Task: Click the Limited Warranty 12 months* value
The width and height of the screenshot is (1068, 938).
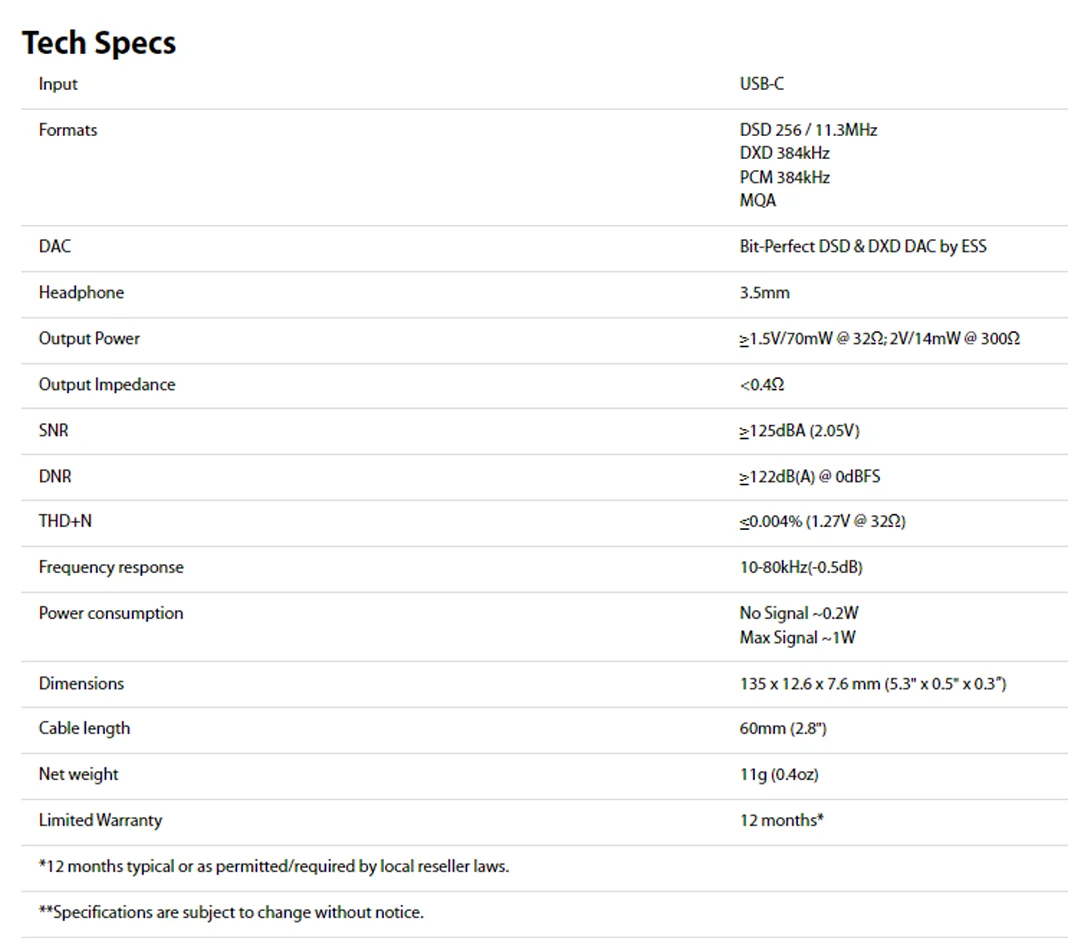Action: pyautogui.click(x=781, y=820)
